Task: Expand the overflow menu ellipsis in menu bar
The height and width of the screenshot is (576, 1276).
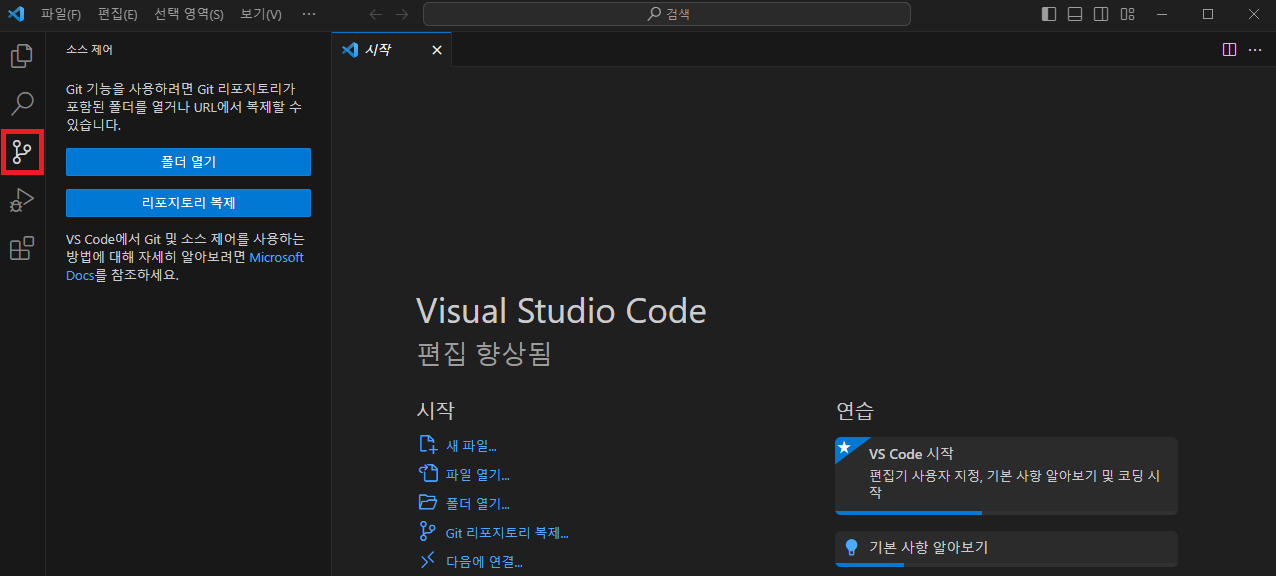Action: (x=309, y=14)
